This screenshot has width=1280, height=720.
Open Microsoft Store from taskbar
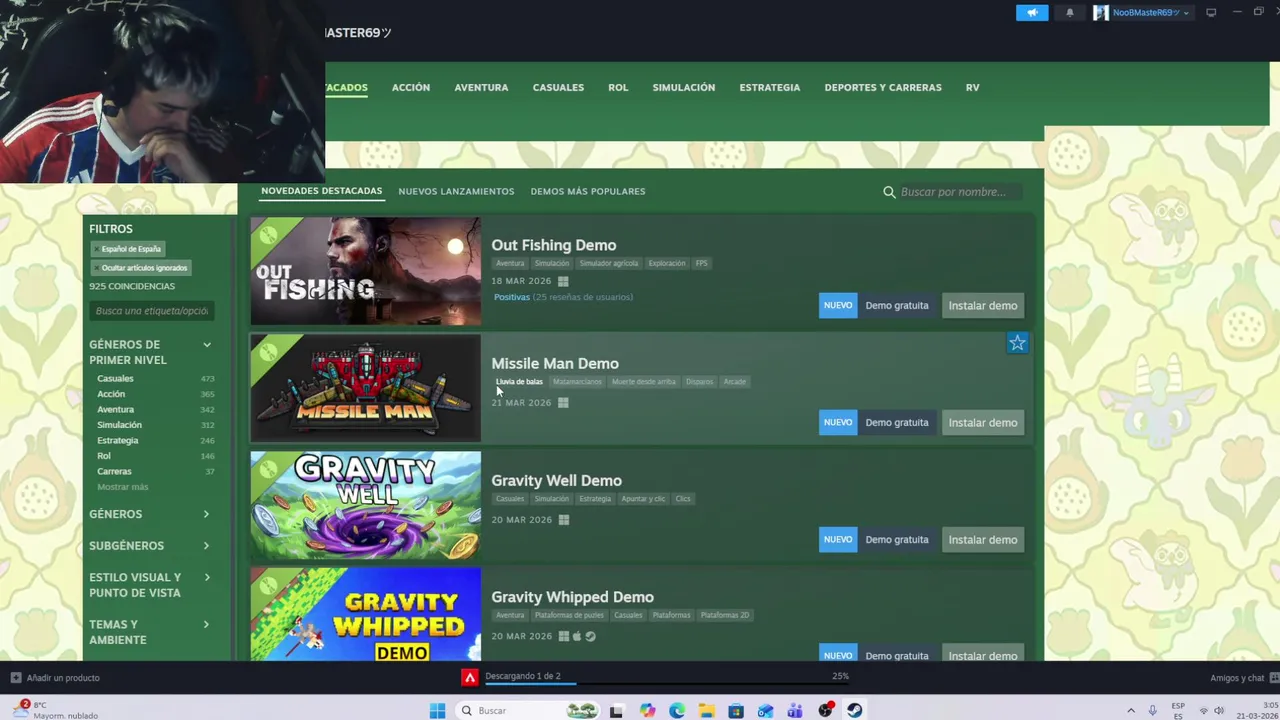pos(736,711)
